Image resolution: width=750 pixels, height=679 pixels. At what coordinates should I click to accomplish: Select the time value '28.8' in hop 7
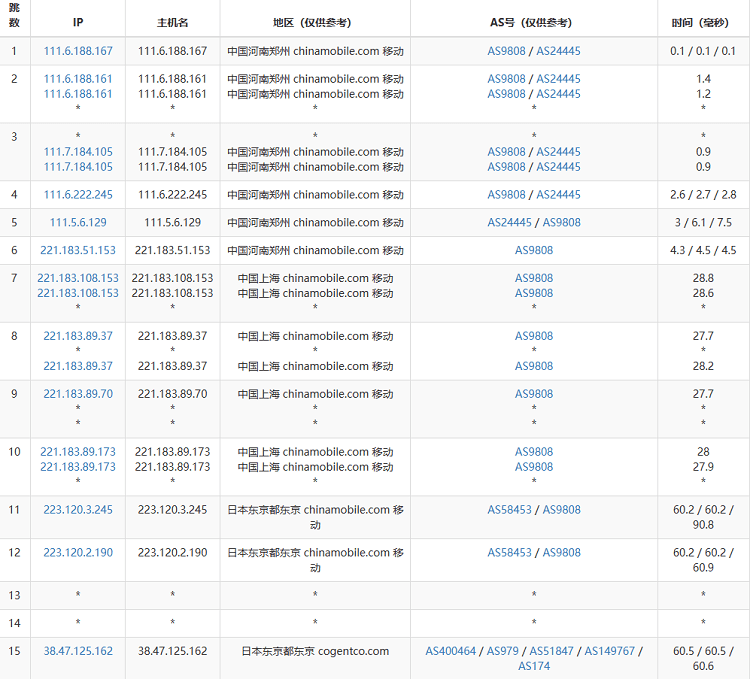pos(703,278)
